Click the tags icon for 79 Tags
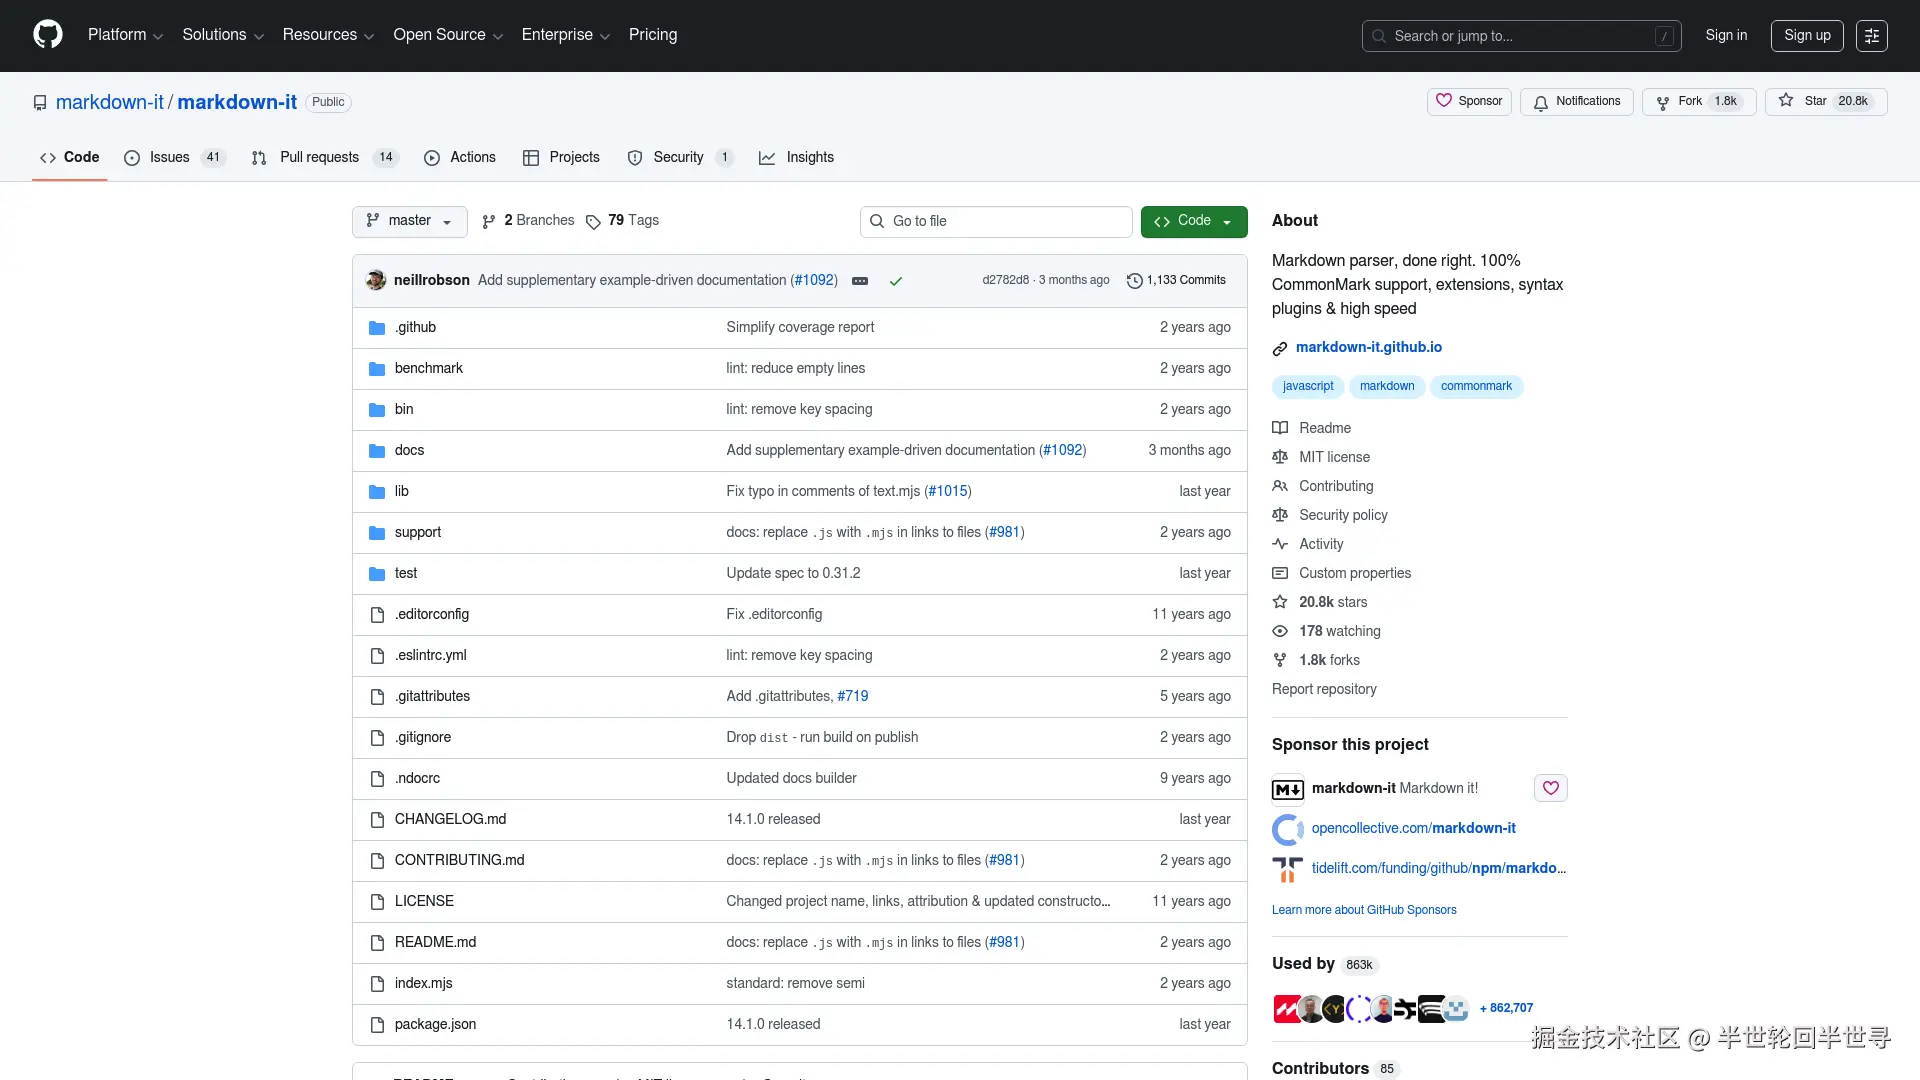The width and height of the screenshot is (1920, 1080). click(593, 221)
